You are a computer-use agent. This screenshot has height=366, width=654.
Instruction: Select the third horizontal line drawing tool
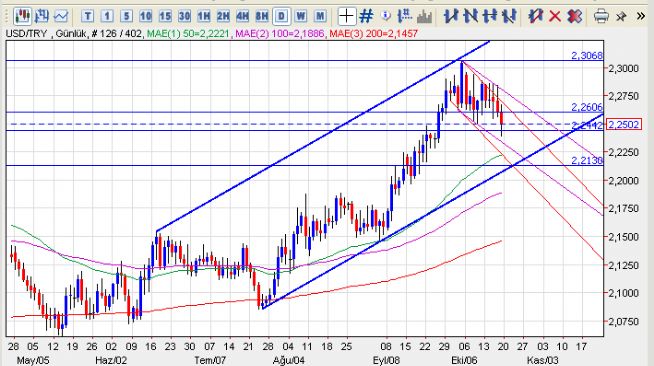[490, 16]
